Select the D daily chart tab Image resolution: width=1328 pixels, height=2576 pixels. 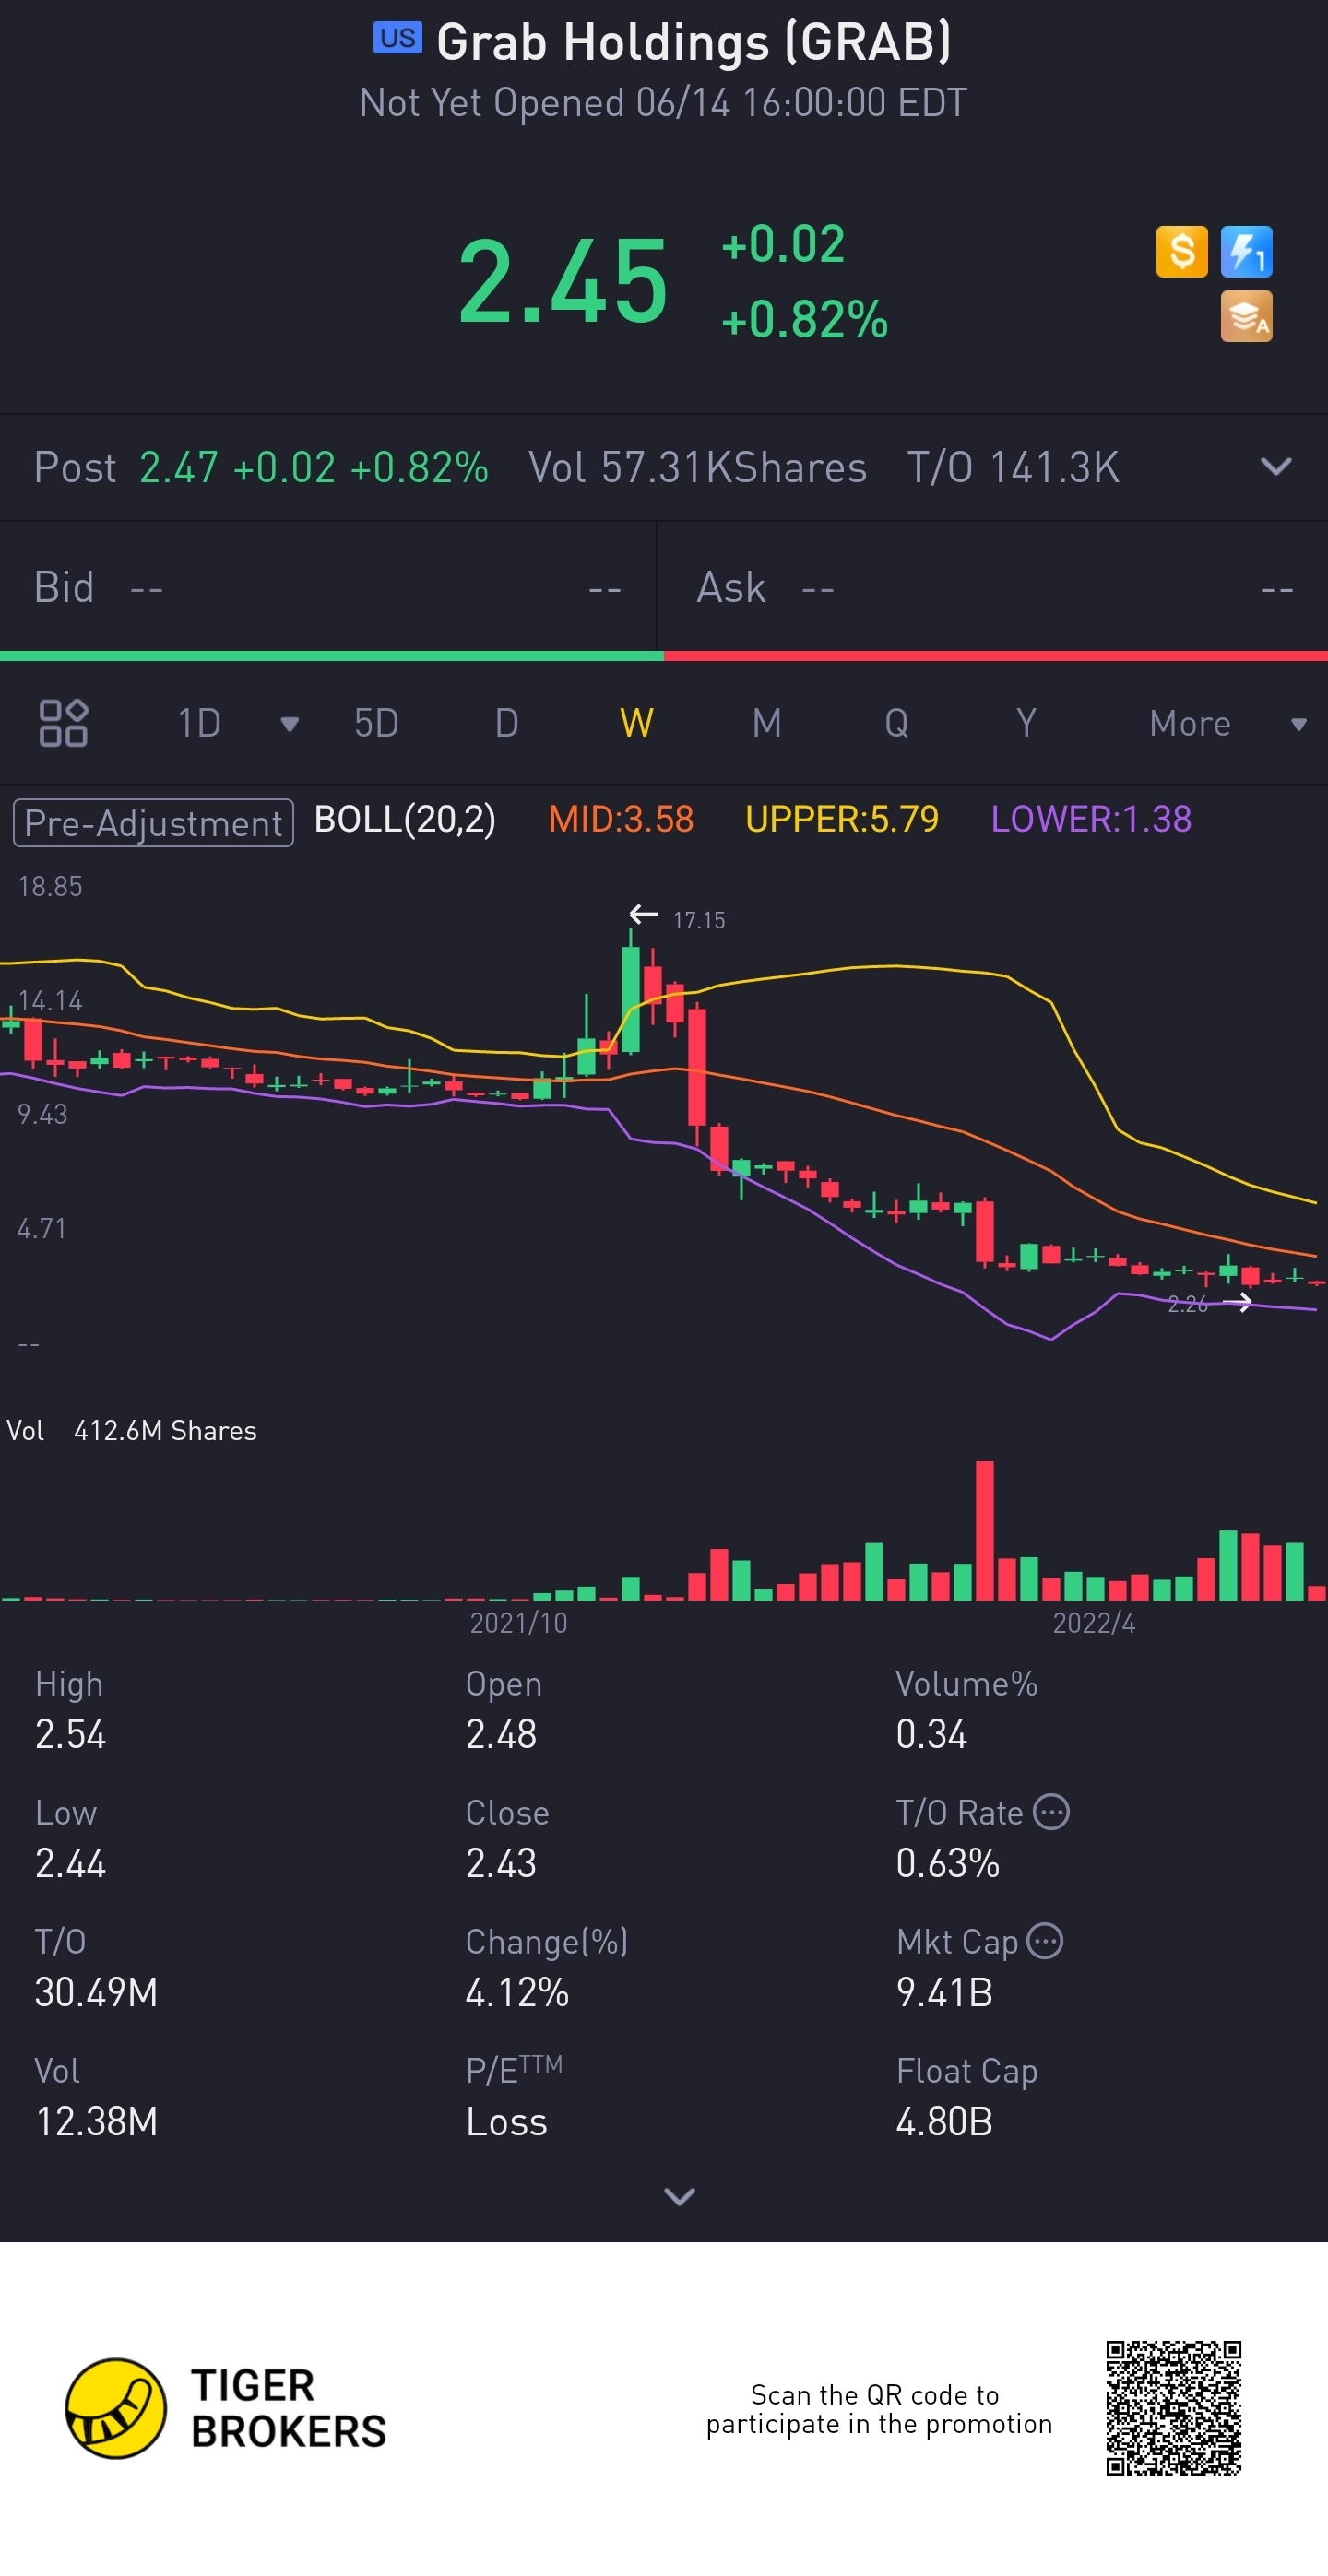507,723
